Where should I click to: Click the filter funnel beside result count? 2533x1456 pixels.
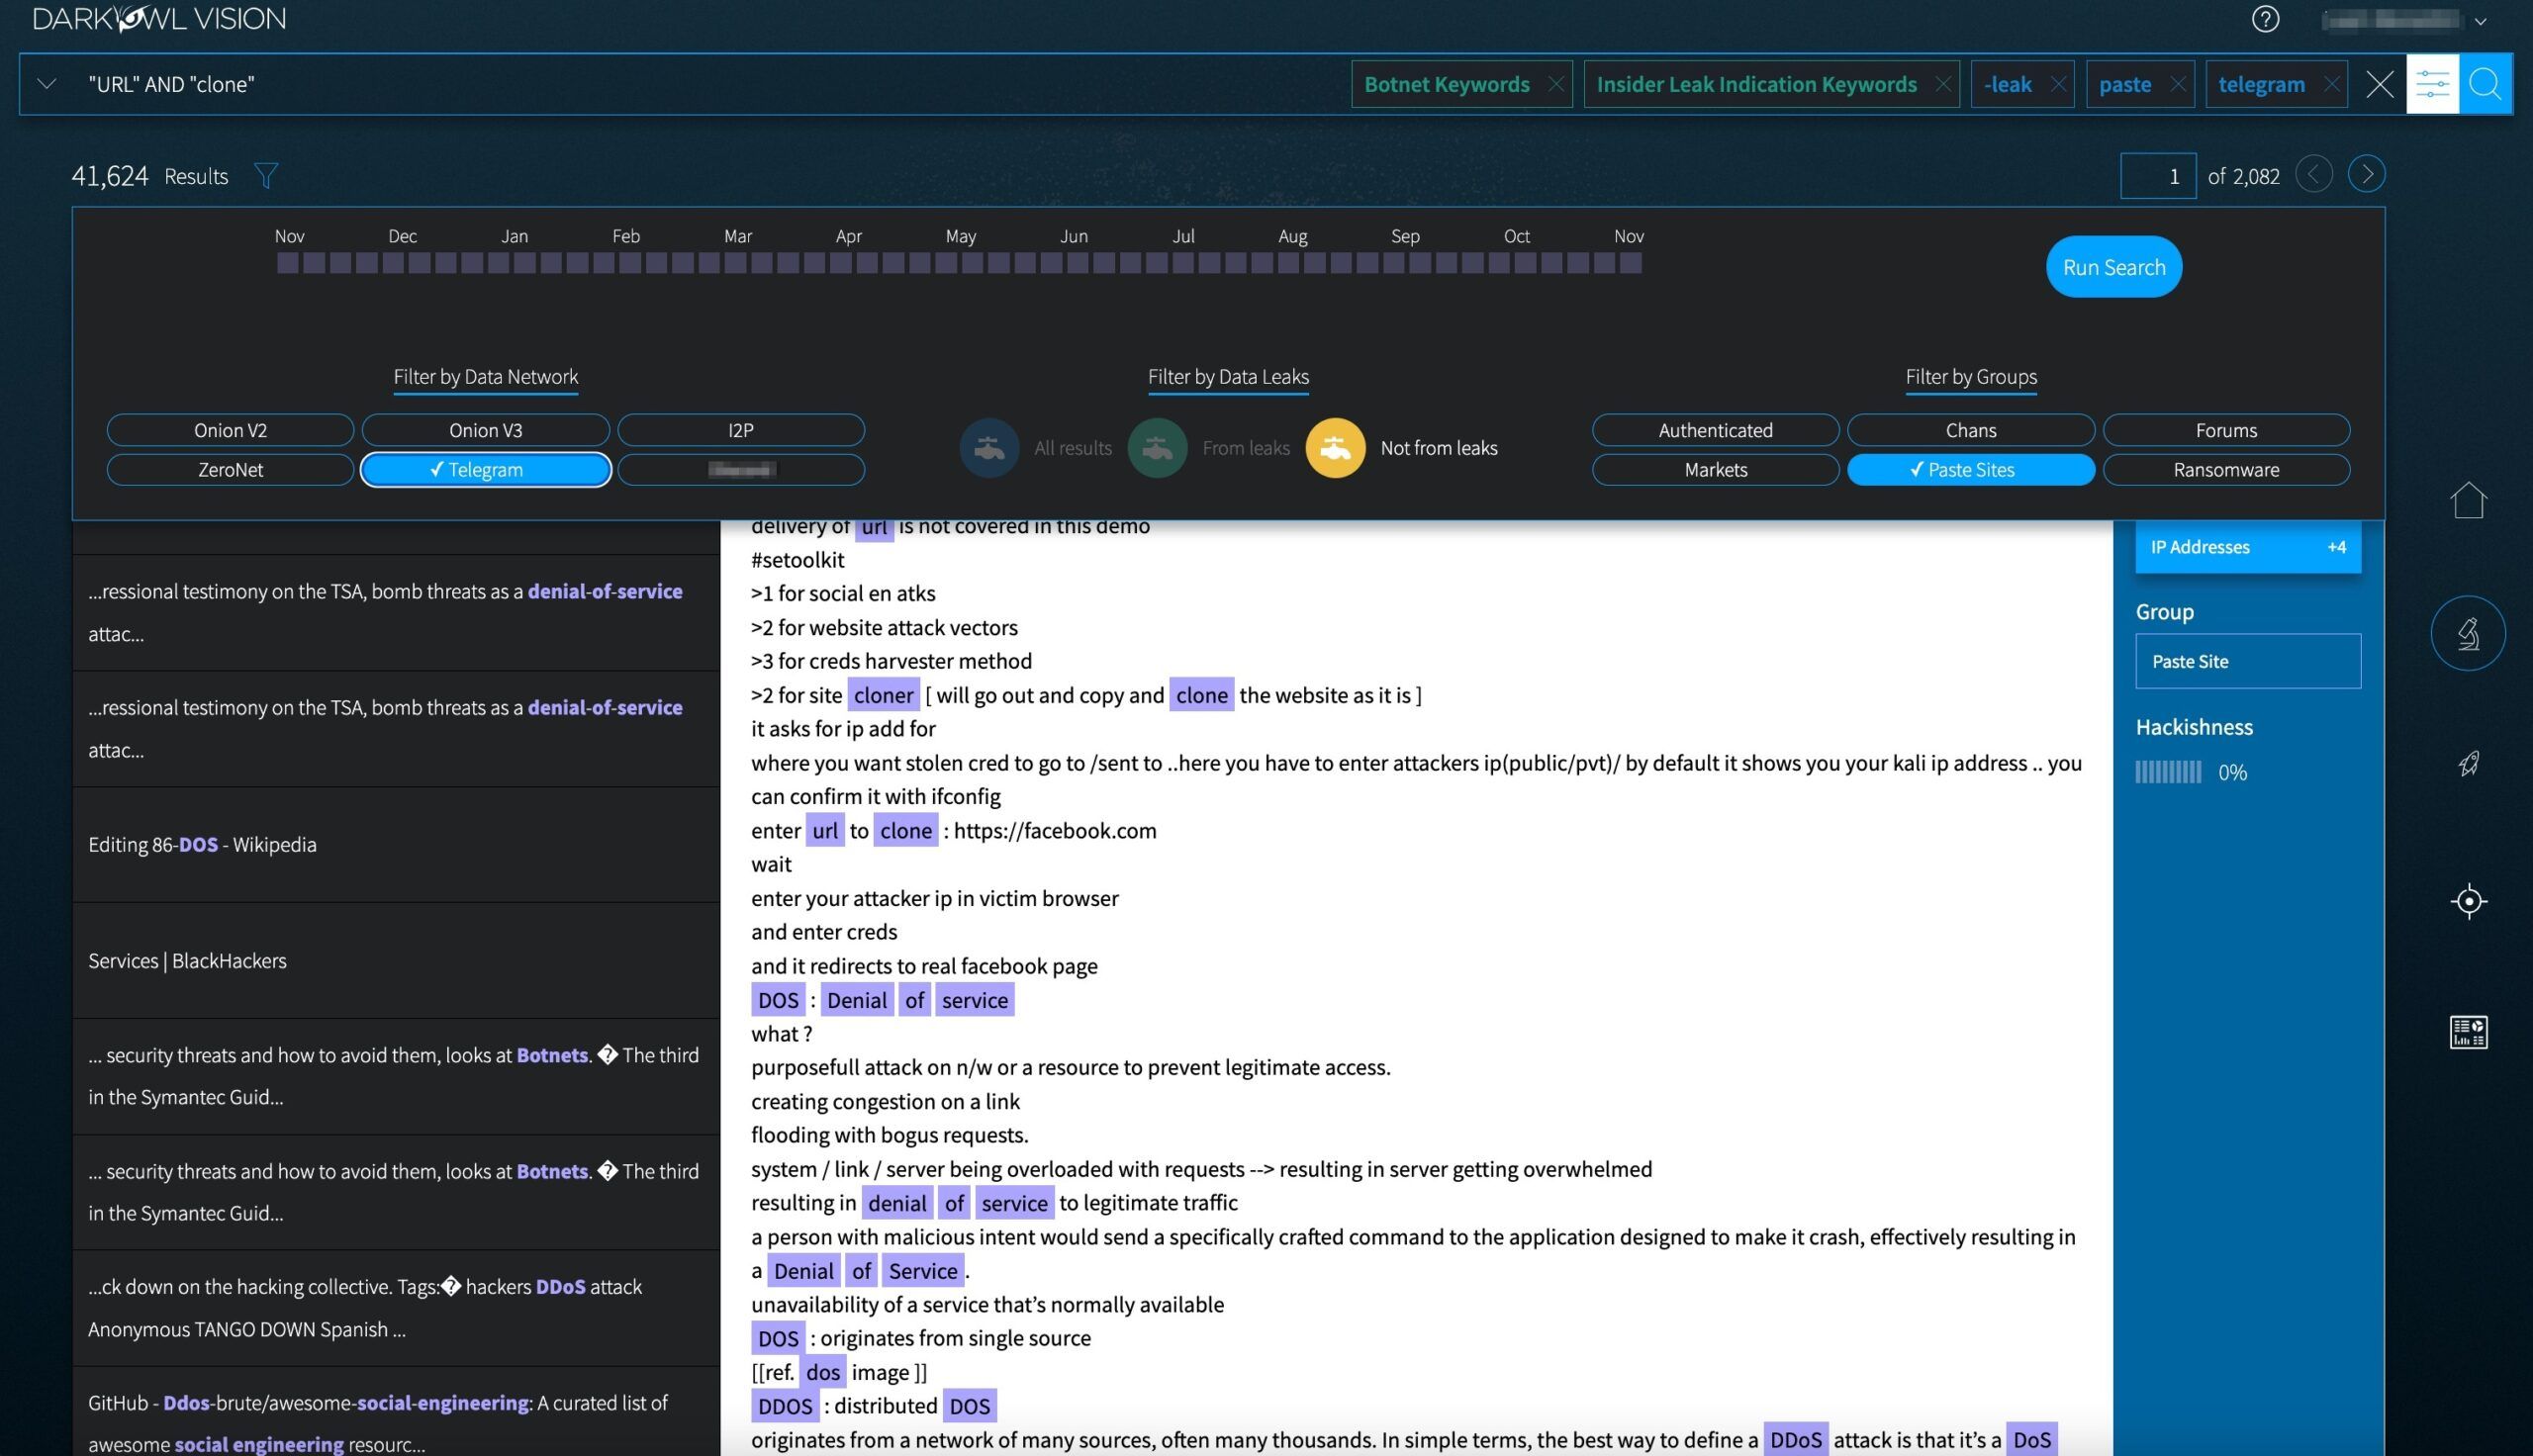(266, 174)
